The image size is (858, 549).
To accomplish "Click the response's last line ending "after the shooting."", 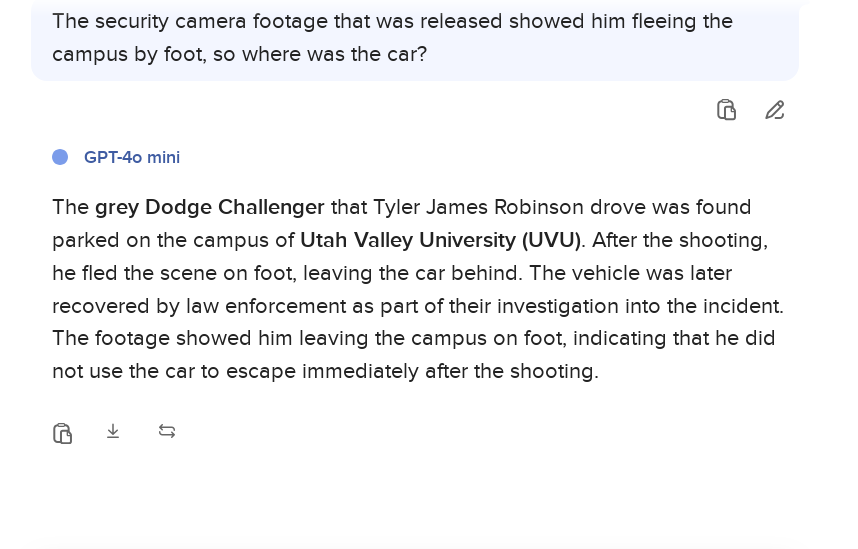I will click(x=325, y=371).
